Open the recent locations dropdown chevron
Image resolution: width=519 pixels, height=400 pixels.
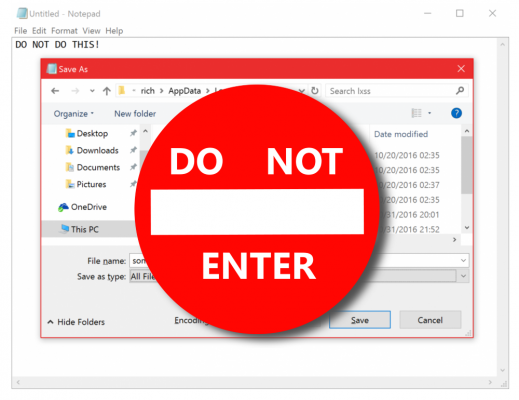point(92,91)
